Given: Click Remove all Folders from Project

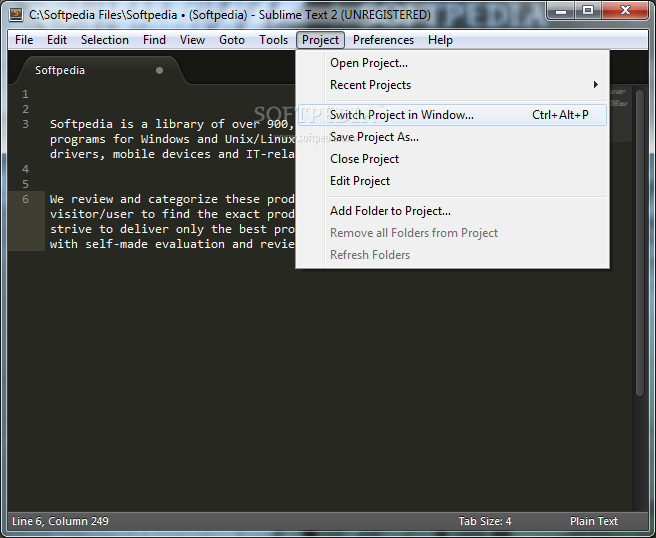Looking at the screenshot, I should coord(452,233).
